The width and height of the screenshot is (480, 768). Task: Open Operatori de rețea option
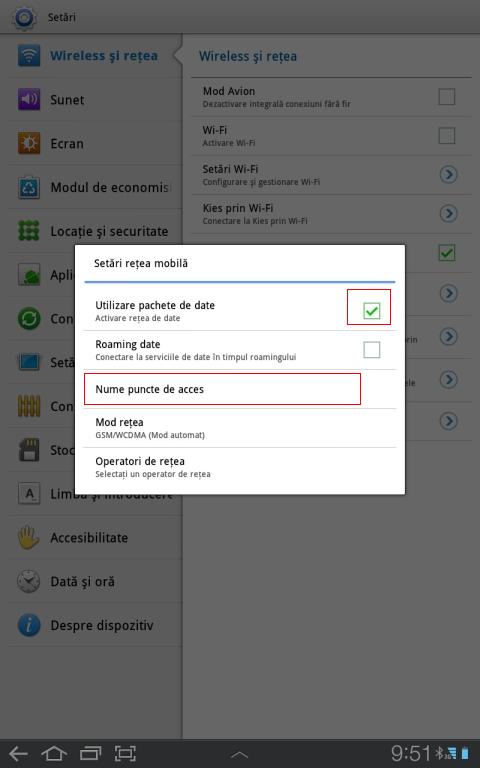(x=240, y=467)
